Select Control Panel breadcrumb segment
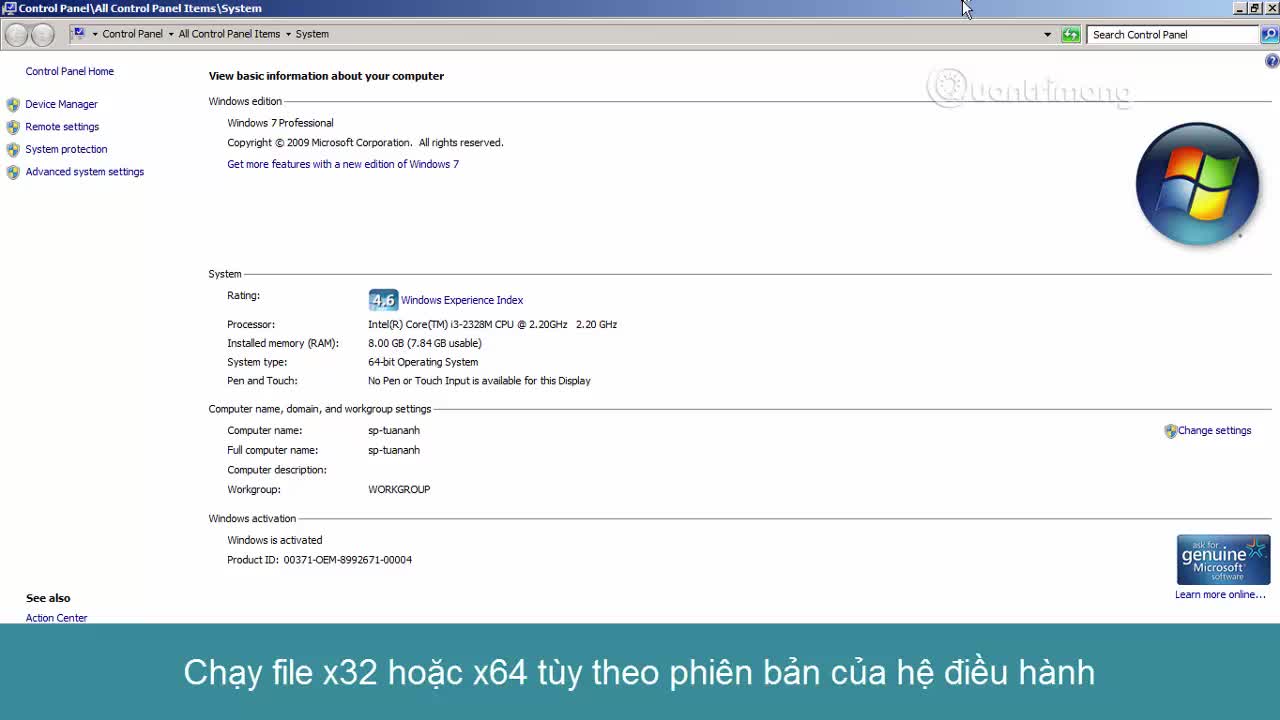1280x720 pixels. point(132,34)
